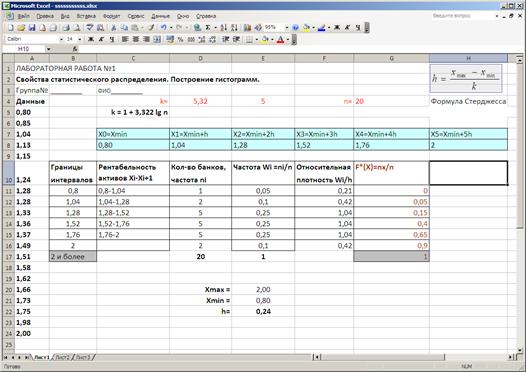Select column H header
526x372 pixels.
(x=468, y=58)
